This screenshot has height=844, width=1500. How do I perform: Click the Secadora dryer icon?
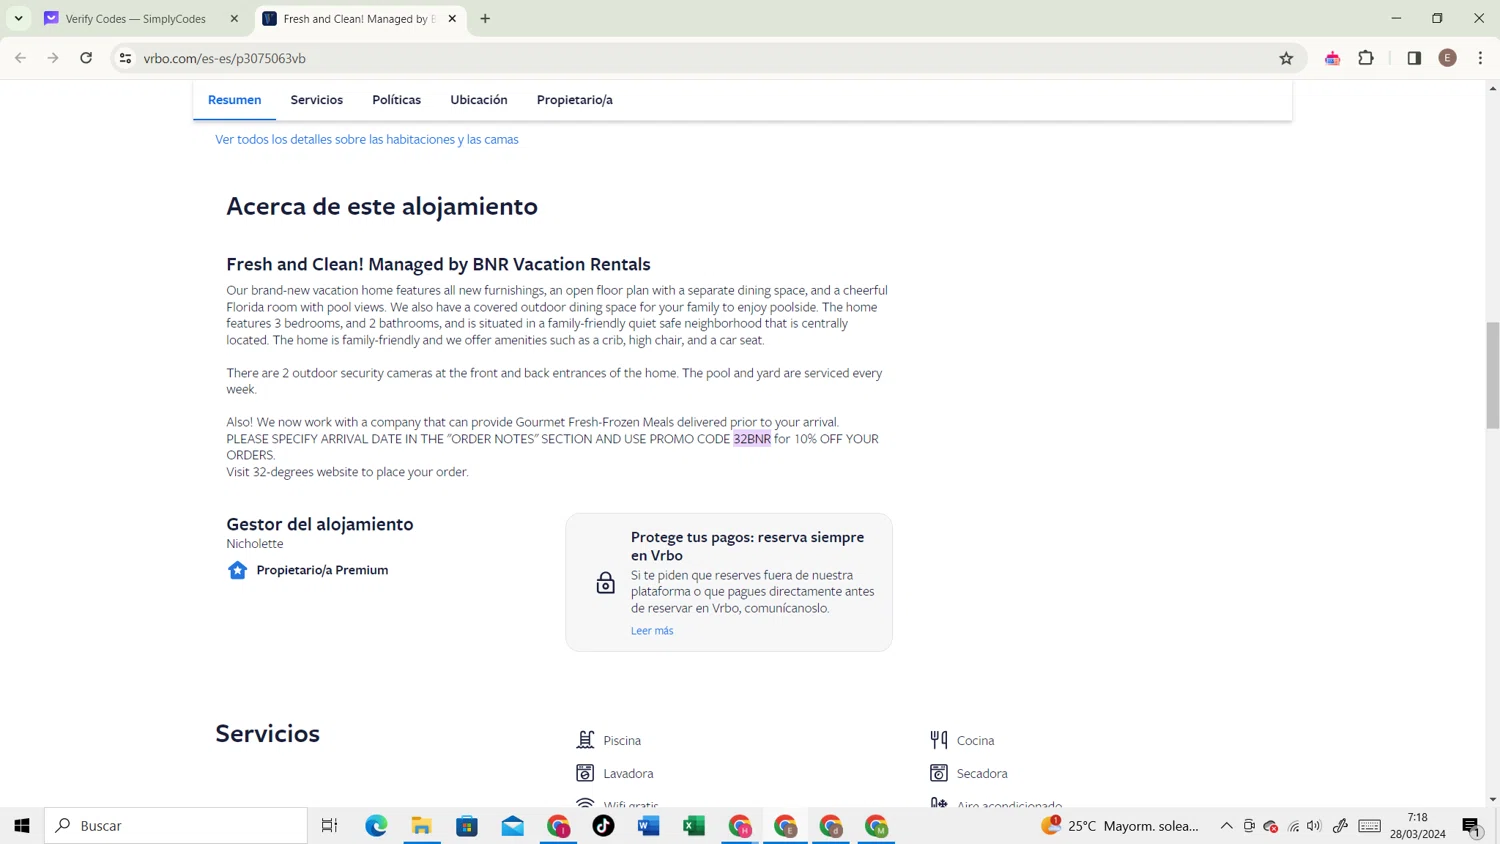pyautogui.click(x=938, y=773)
